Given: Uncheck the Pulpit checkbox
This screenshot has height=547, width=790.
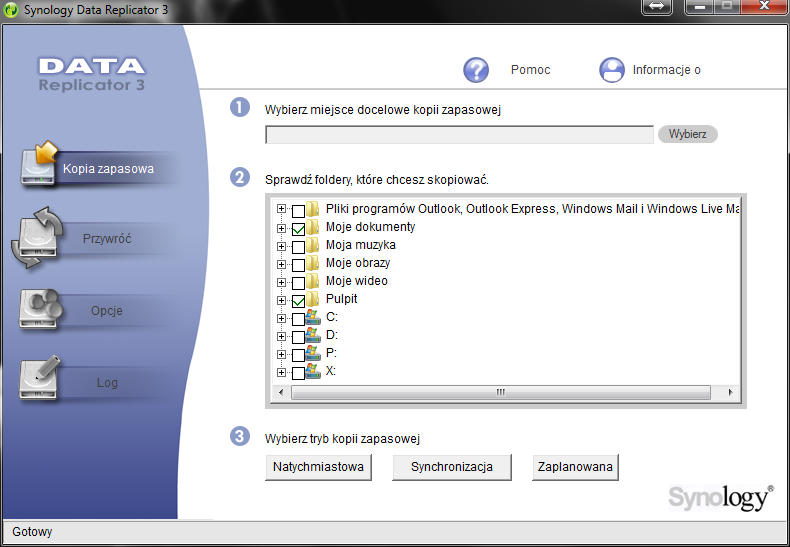Looking at the screenshot, I should [x=298, y=301].
